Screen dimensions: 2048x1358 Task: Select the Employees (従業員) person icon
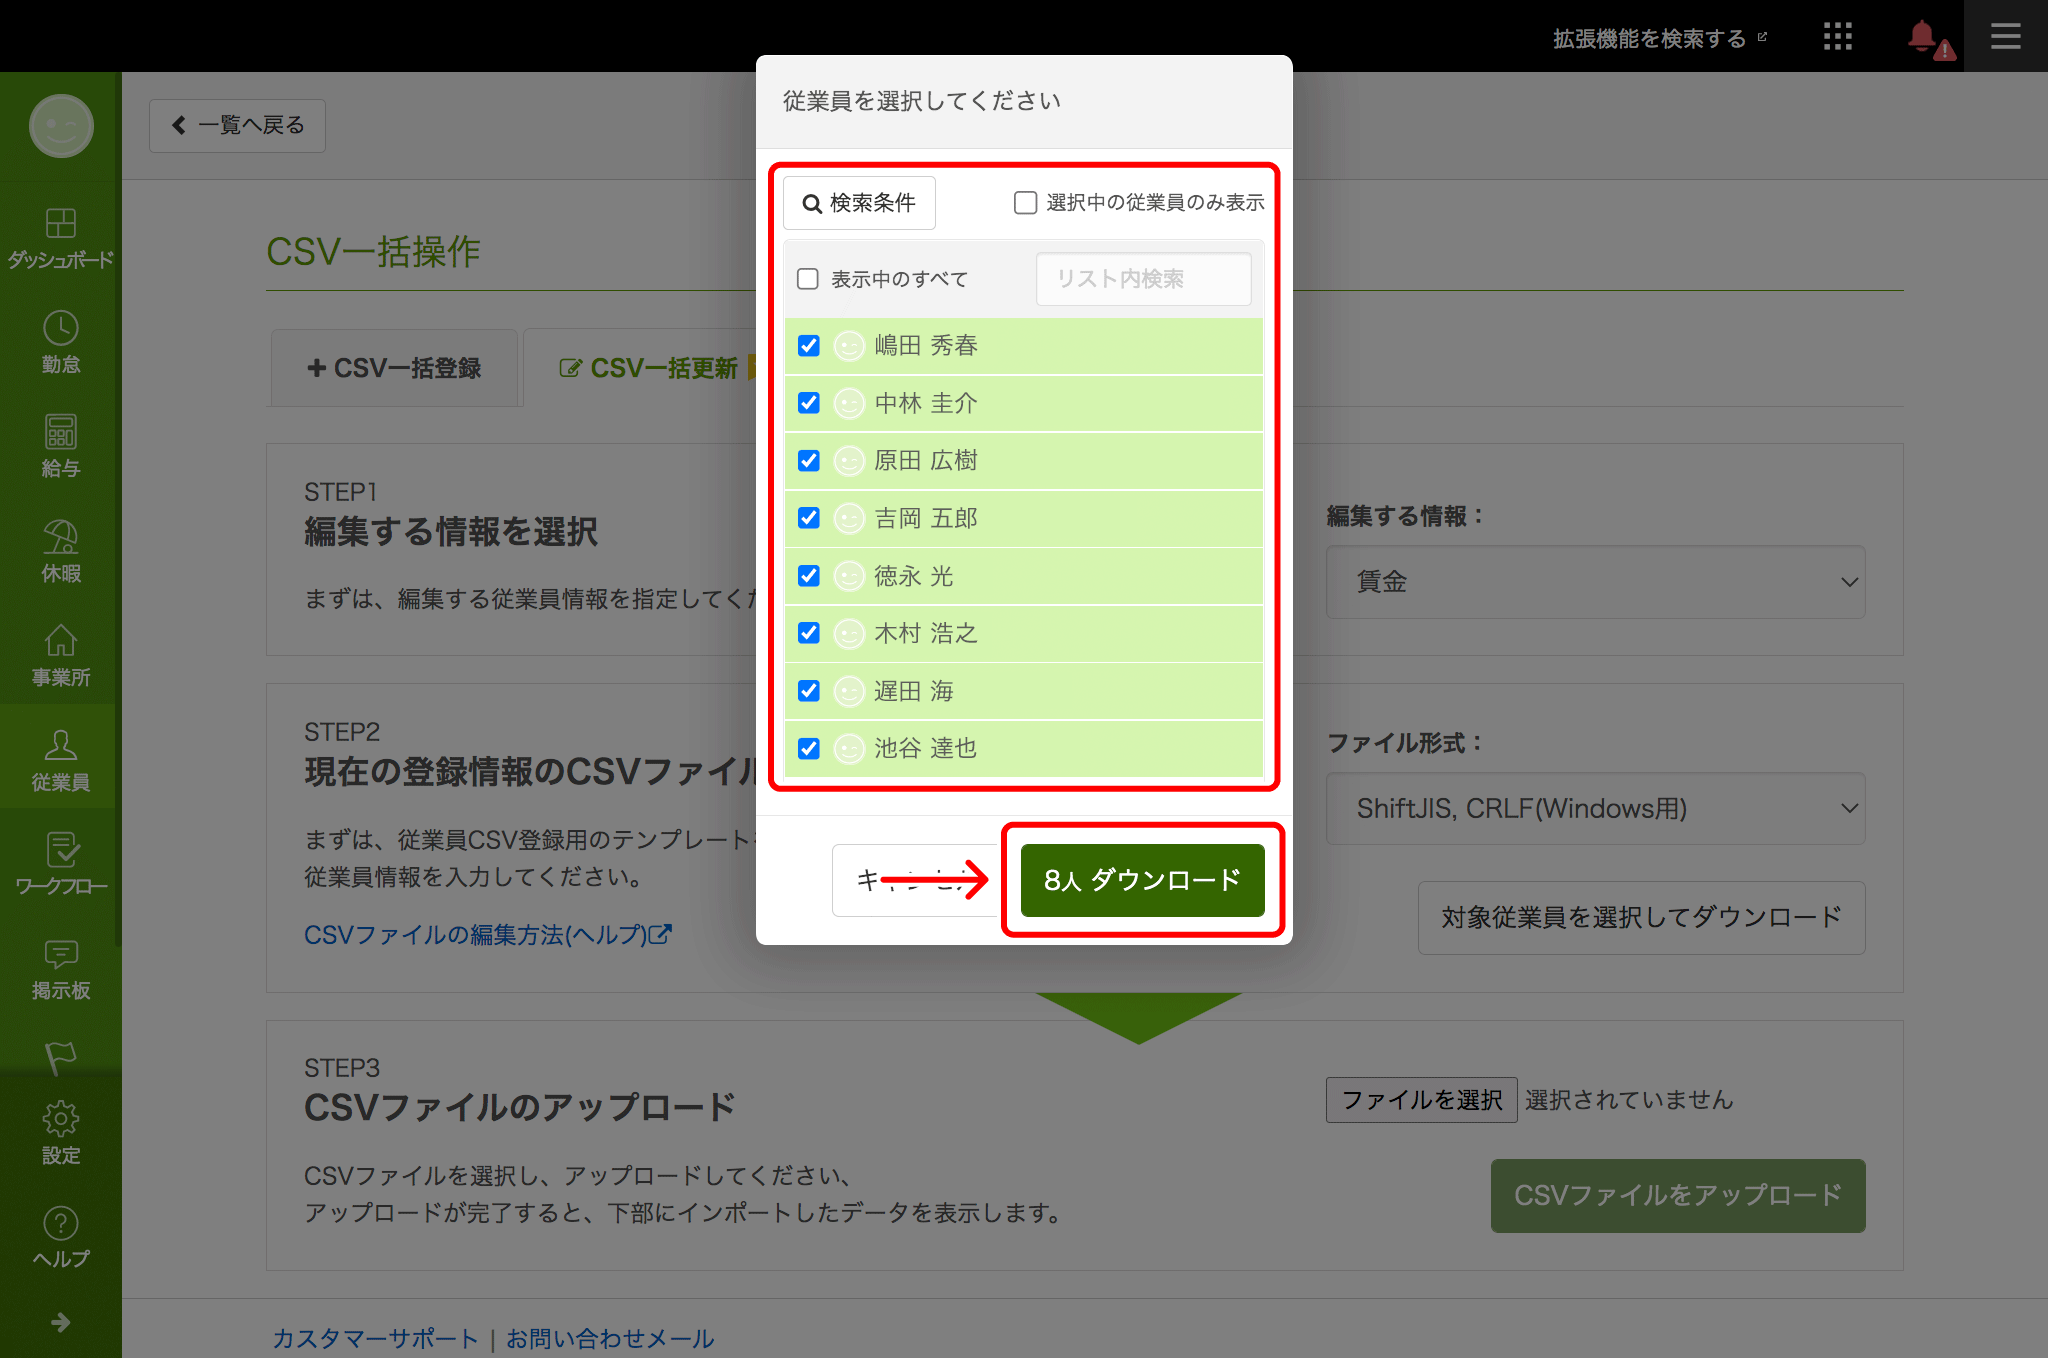point(60,760)
